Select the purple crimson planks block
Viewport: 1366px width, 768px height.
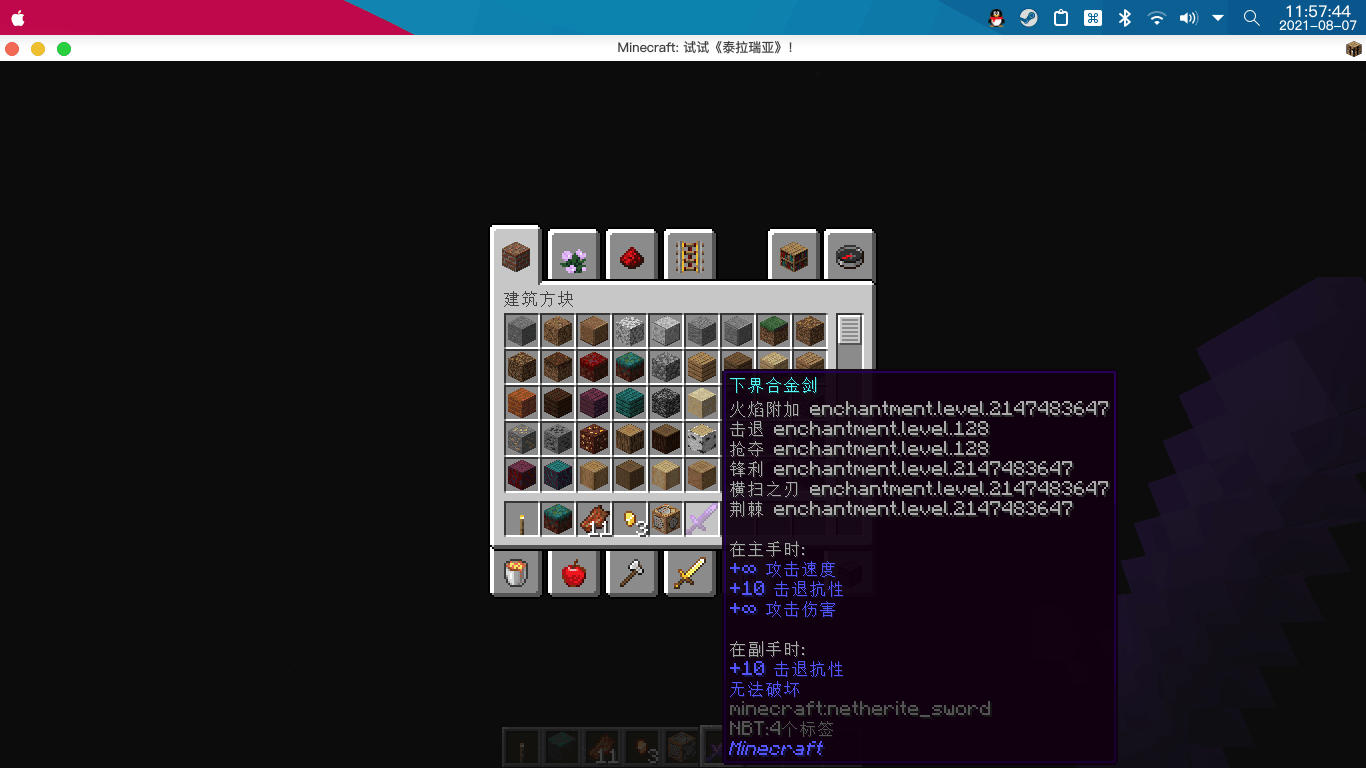tap(594, 403)
